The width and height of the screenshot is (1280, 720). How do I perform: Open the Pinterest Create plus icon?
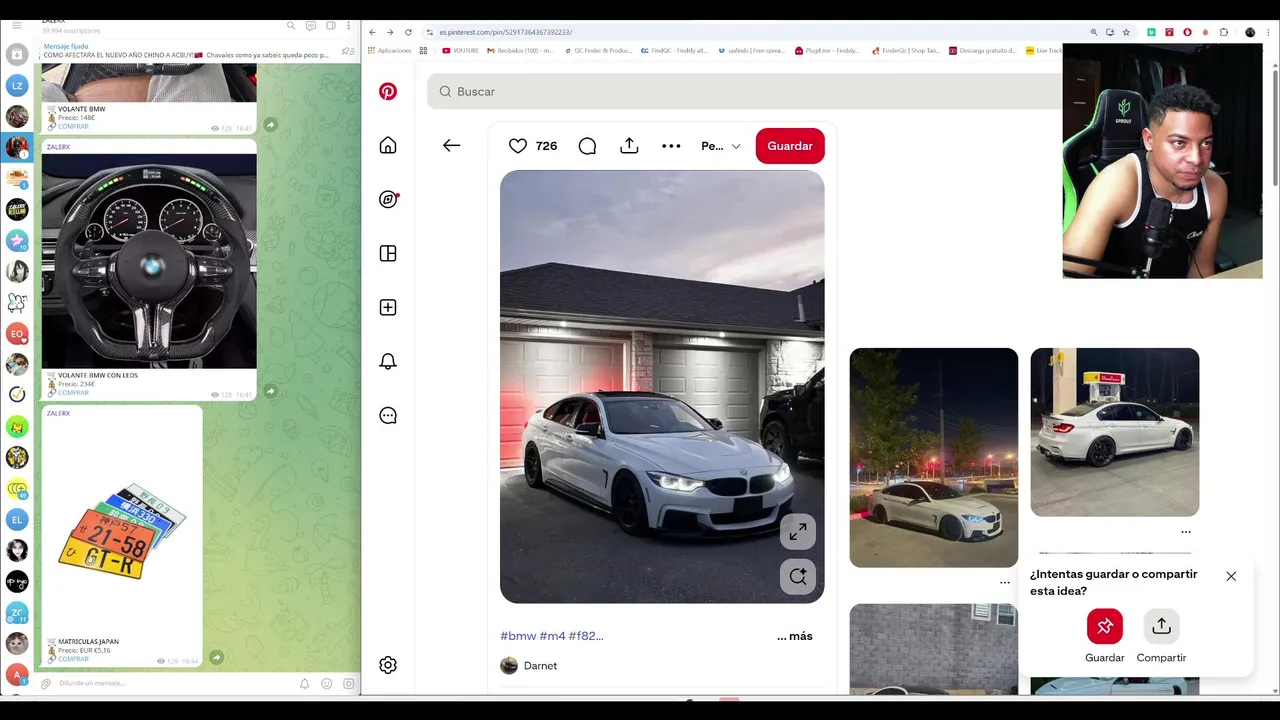(388, 307)
